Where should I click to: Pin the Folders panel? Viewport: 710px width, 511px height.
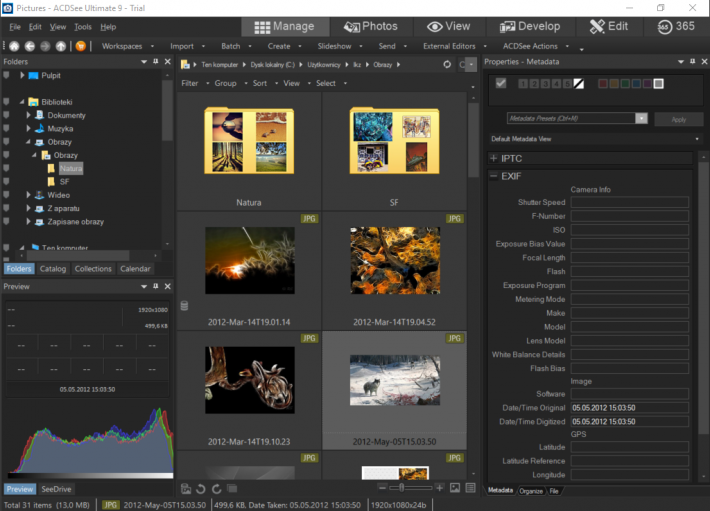(x=156, y=61)
